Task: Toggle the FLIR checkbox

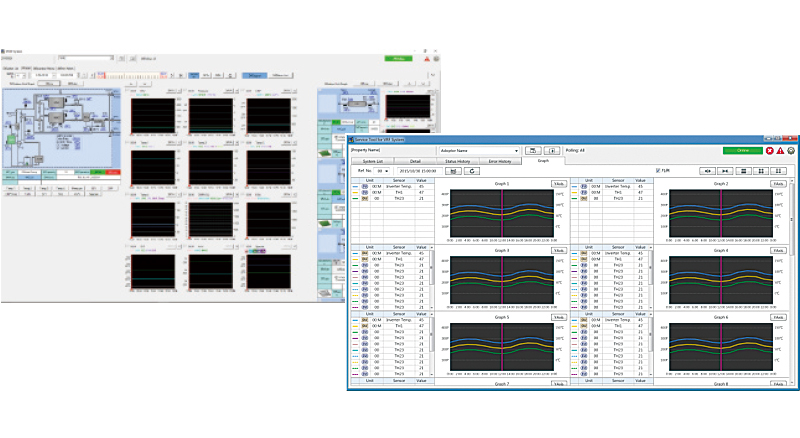Action: [657, 171]
